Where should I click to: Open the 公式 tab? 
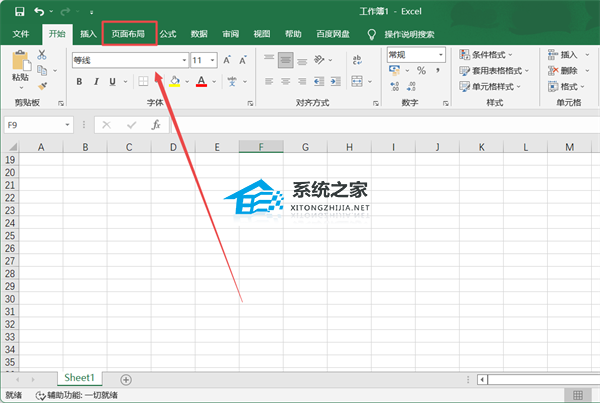168,34
